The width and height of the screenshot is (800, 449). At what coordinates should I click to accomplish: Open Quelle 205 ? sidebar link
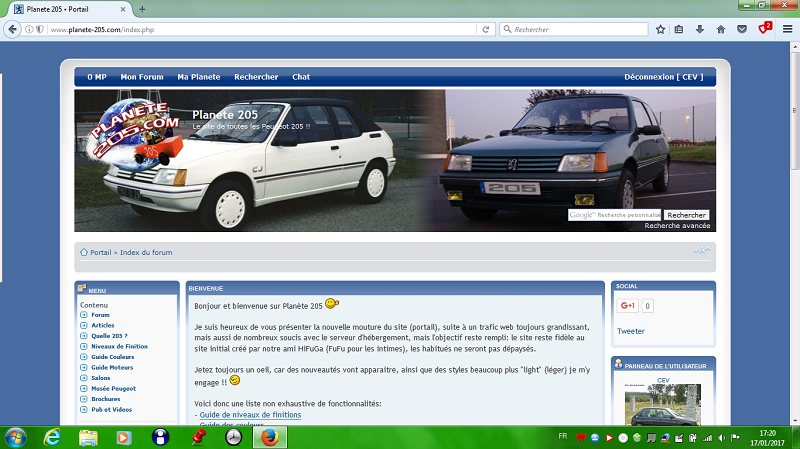[x=109, y=336]
